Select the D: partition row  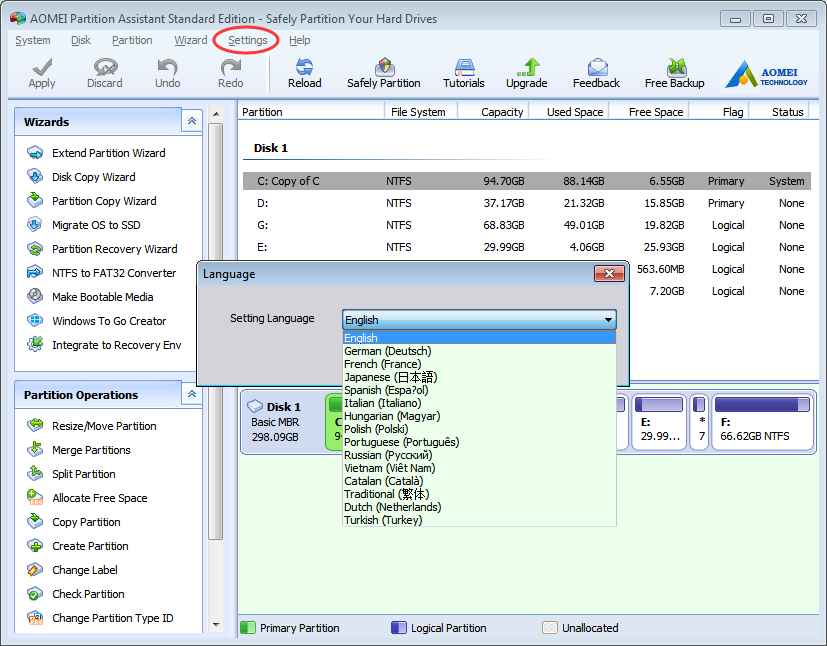[x=526, y=203]
